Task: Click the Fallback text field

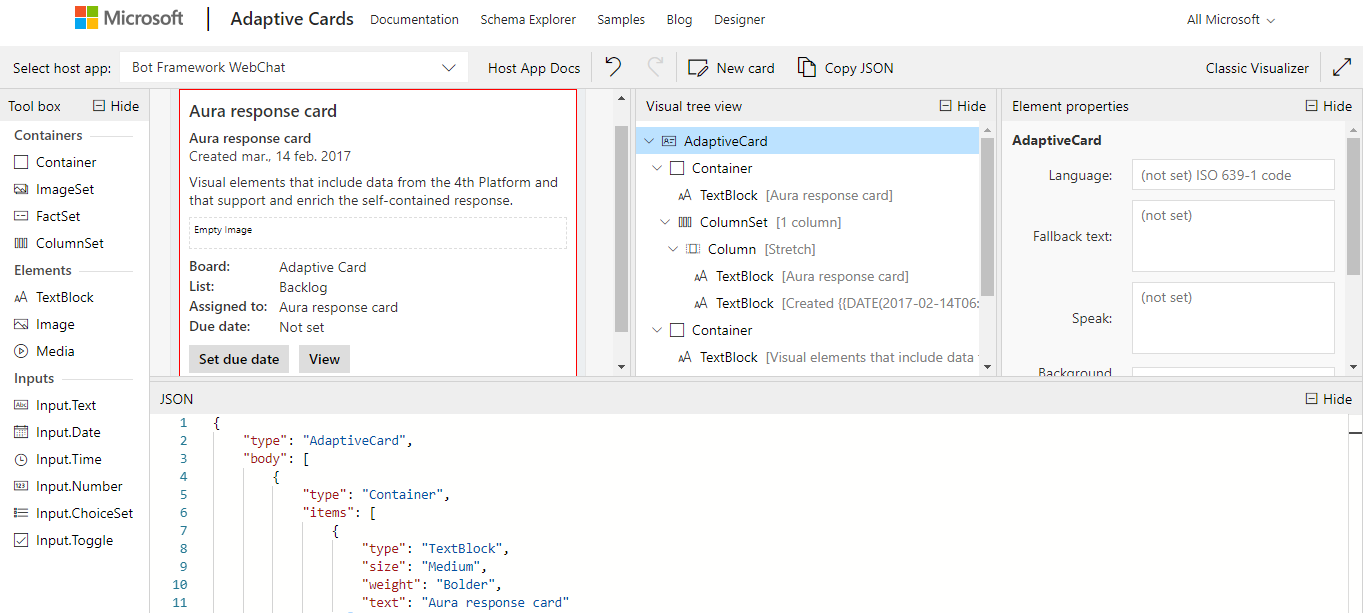Action: pyautogui.click(x=1233, y=236)
